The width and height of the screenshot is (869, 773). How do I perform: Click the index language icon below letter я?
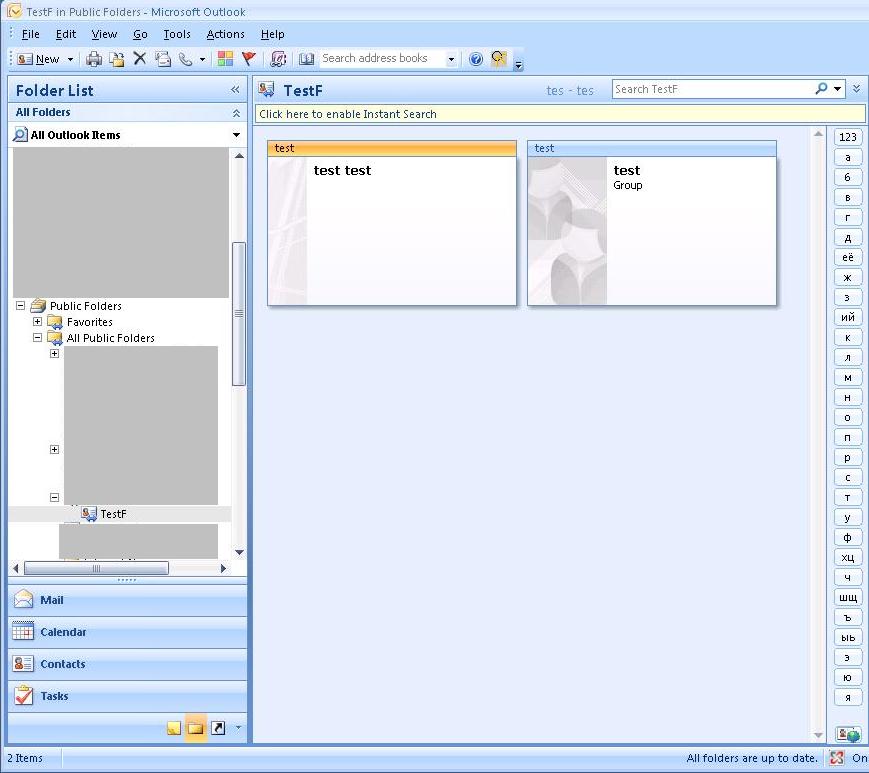coord(848,734)
